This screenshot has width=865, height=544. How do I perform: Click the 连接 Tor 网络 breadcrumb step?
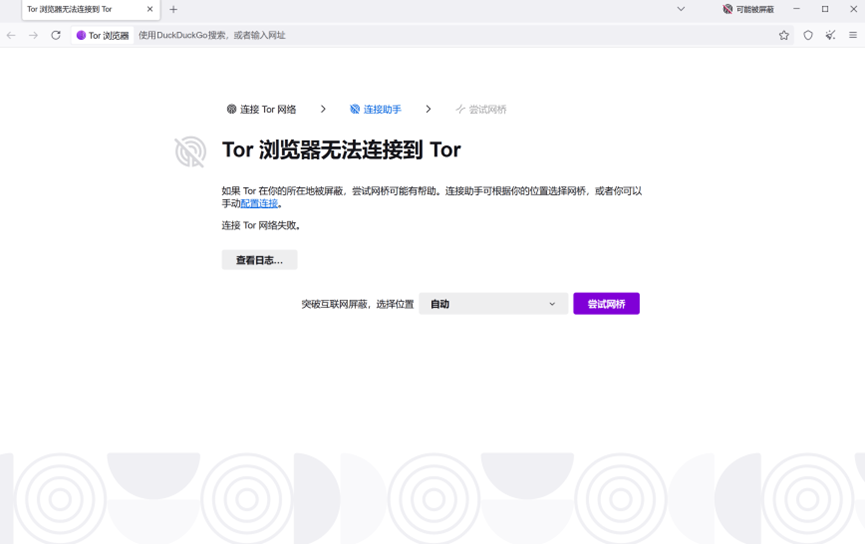click(x=261, y=109)
